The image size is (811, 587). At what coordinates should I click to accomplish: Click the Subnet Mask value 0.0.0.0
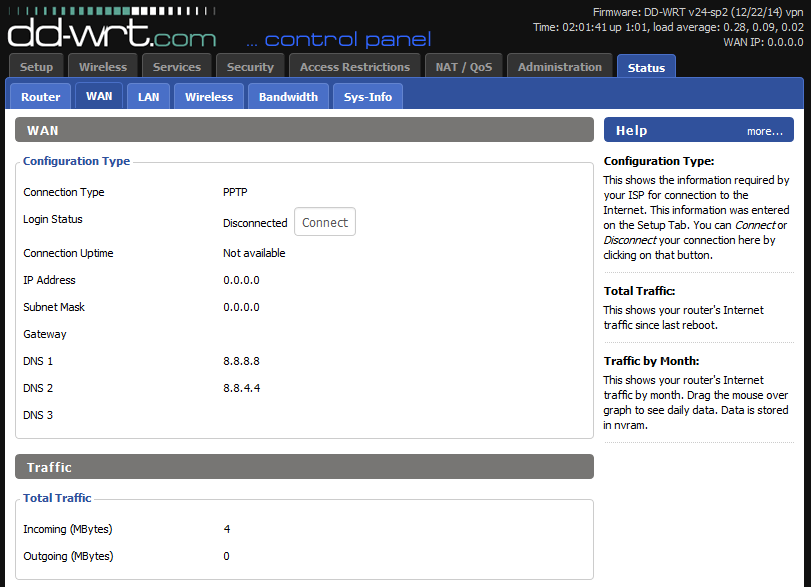[241, 307]
